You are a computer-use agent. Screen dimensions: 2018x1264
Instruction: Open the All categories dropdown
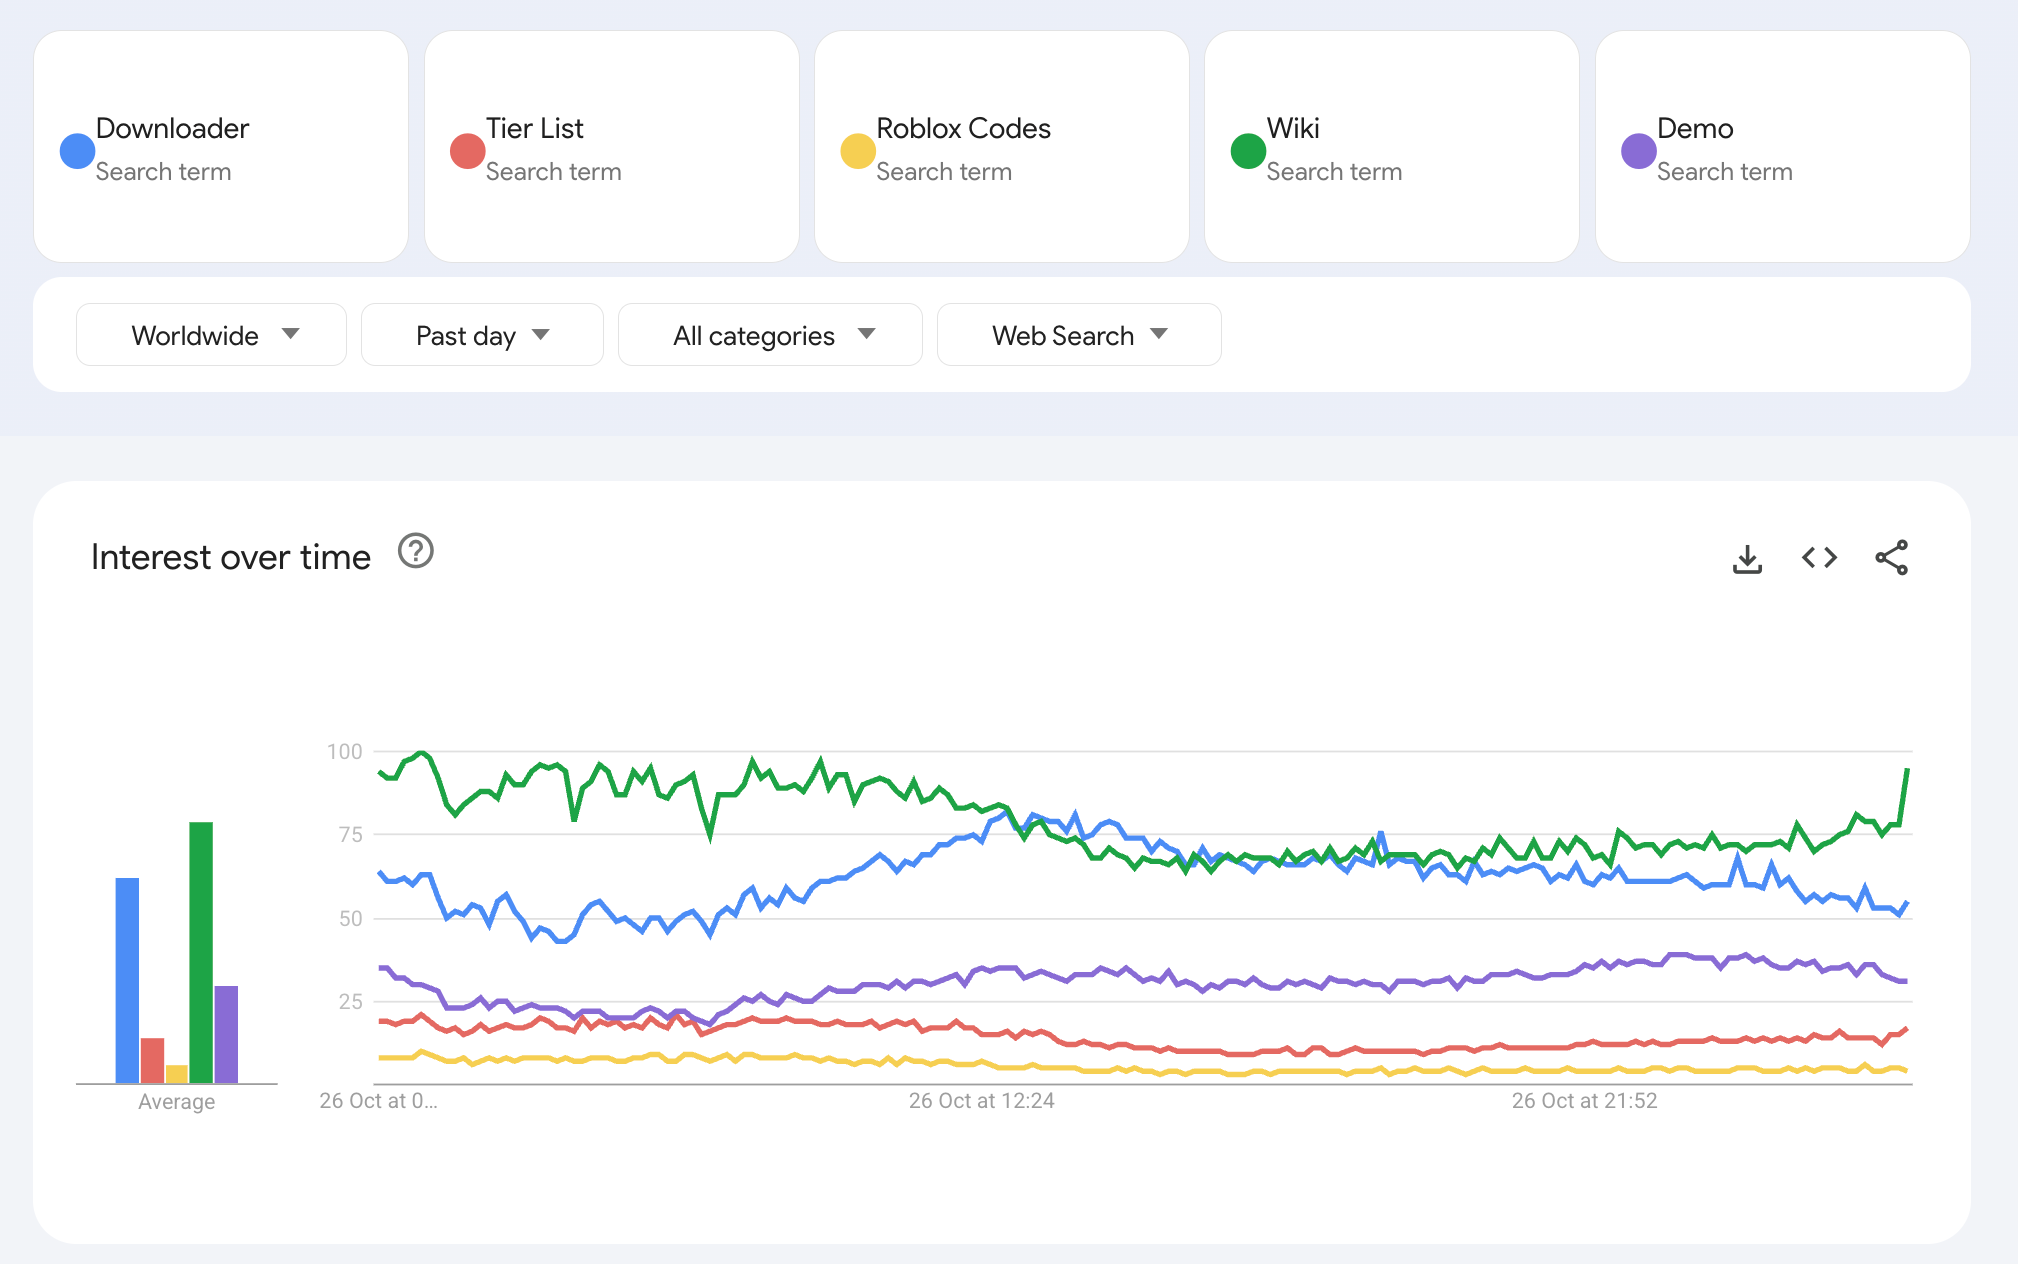click(770, 335)
